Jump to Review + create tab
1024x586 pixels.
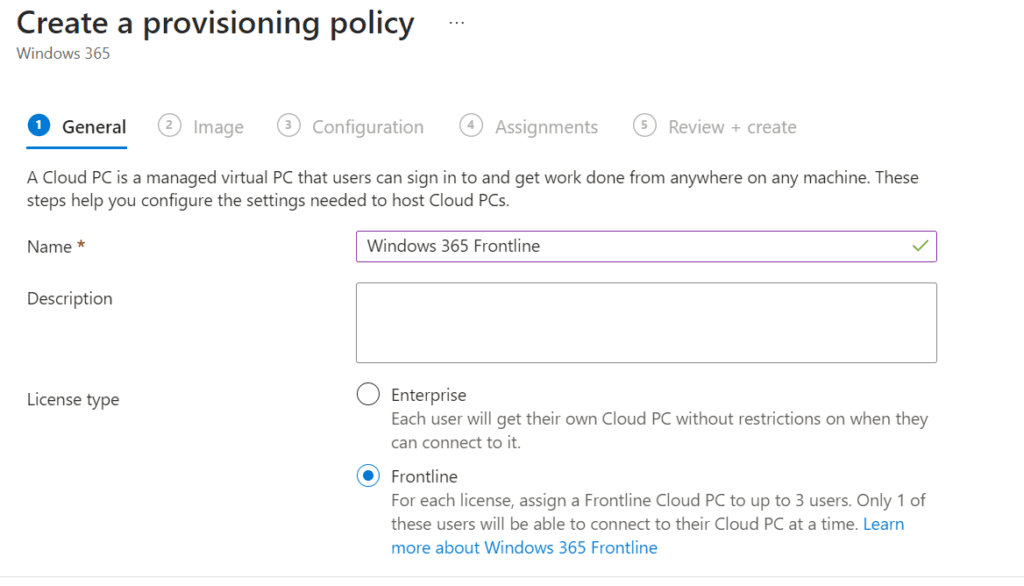[714, 127]
